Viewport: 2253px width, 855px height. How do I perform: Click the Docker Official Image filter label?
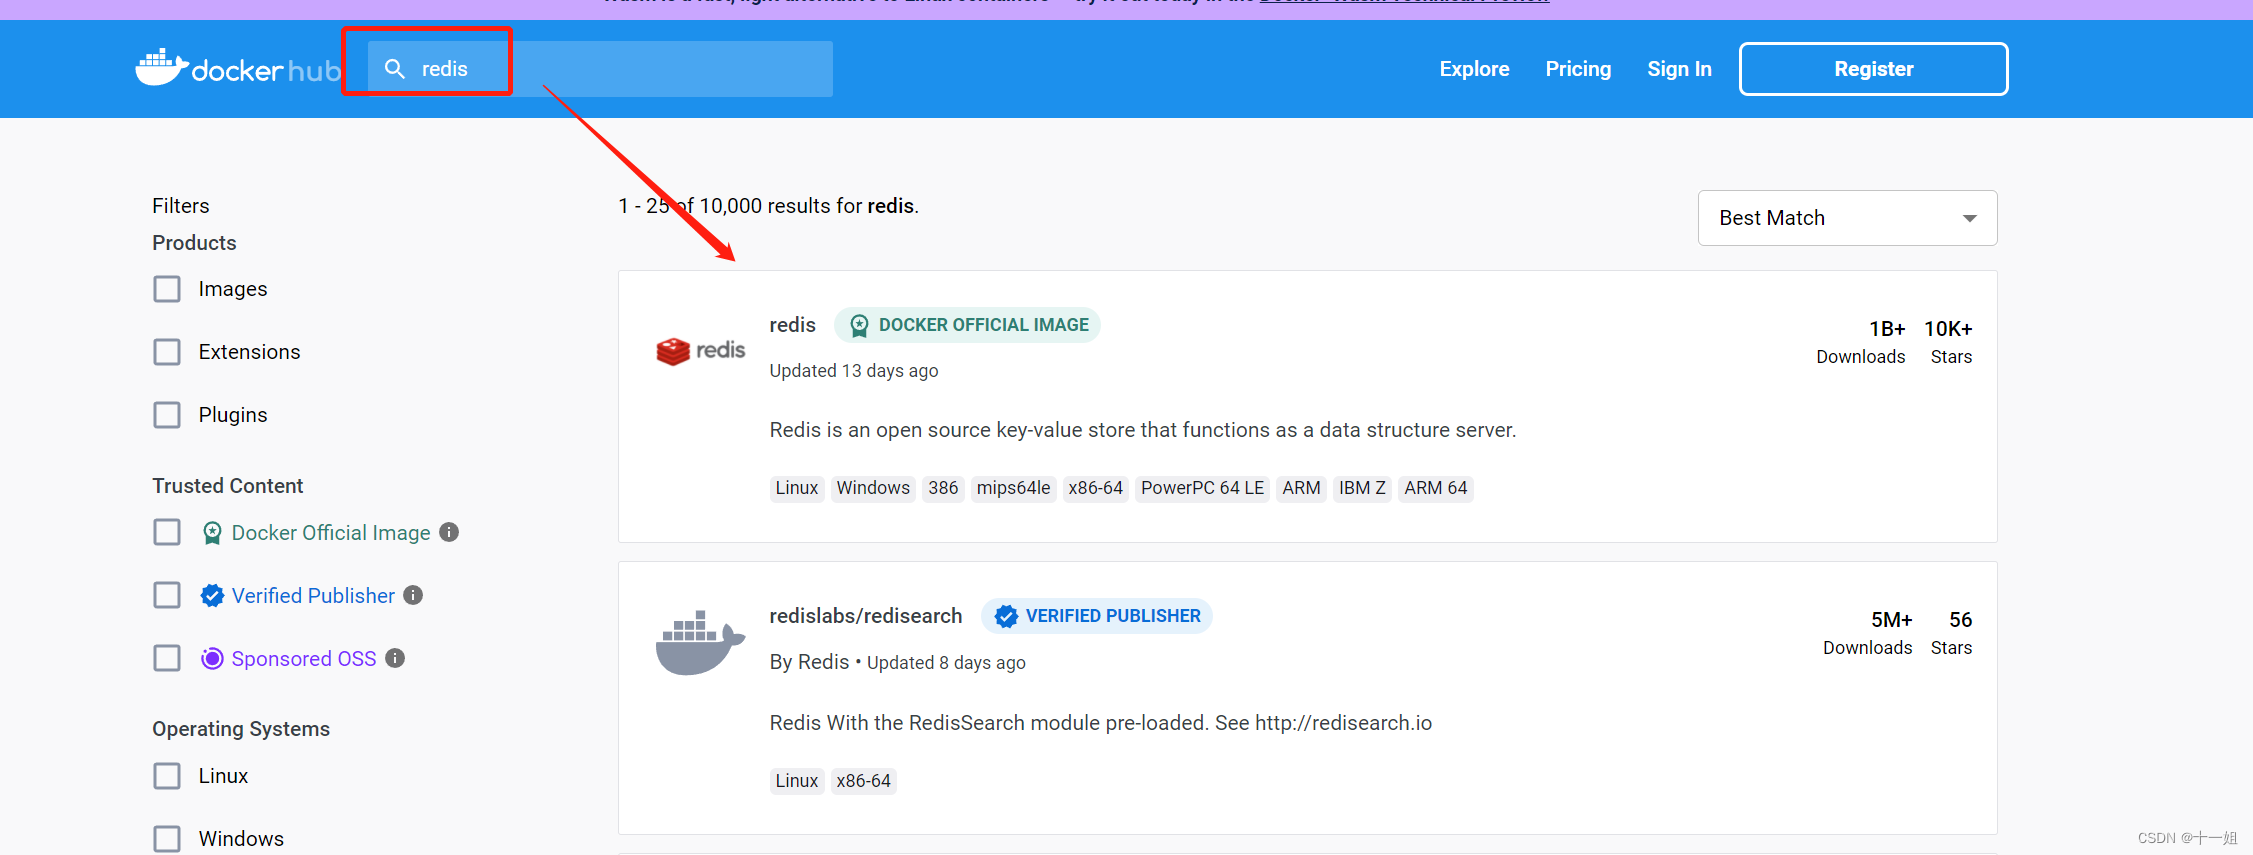[331, 533]
